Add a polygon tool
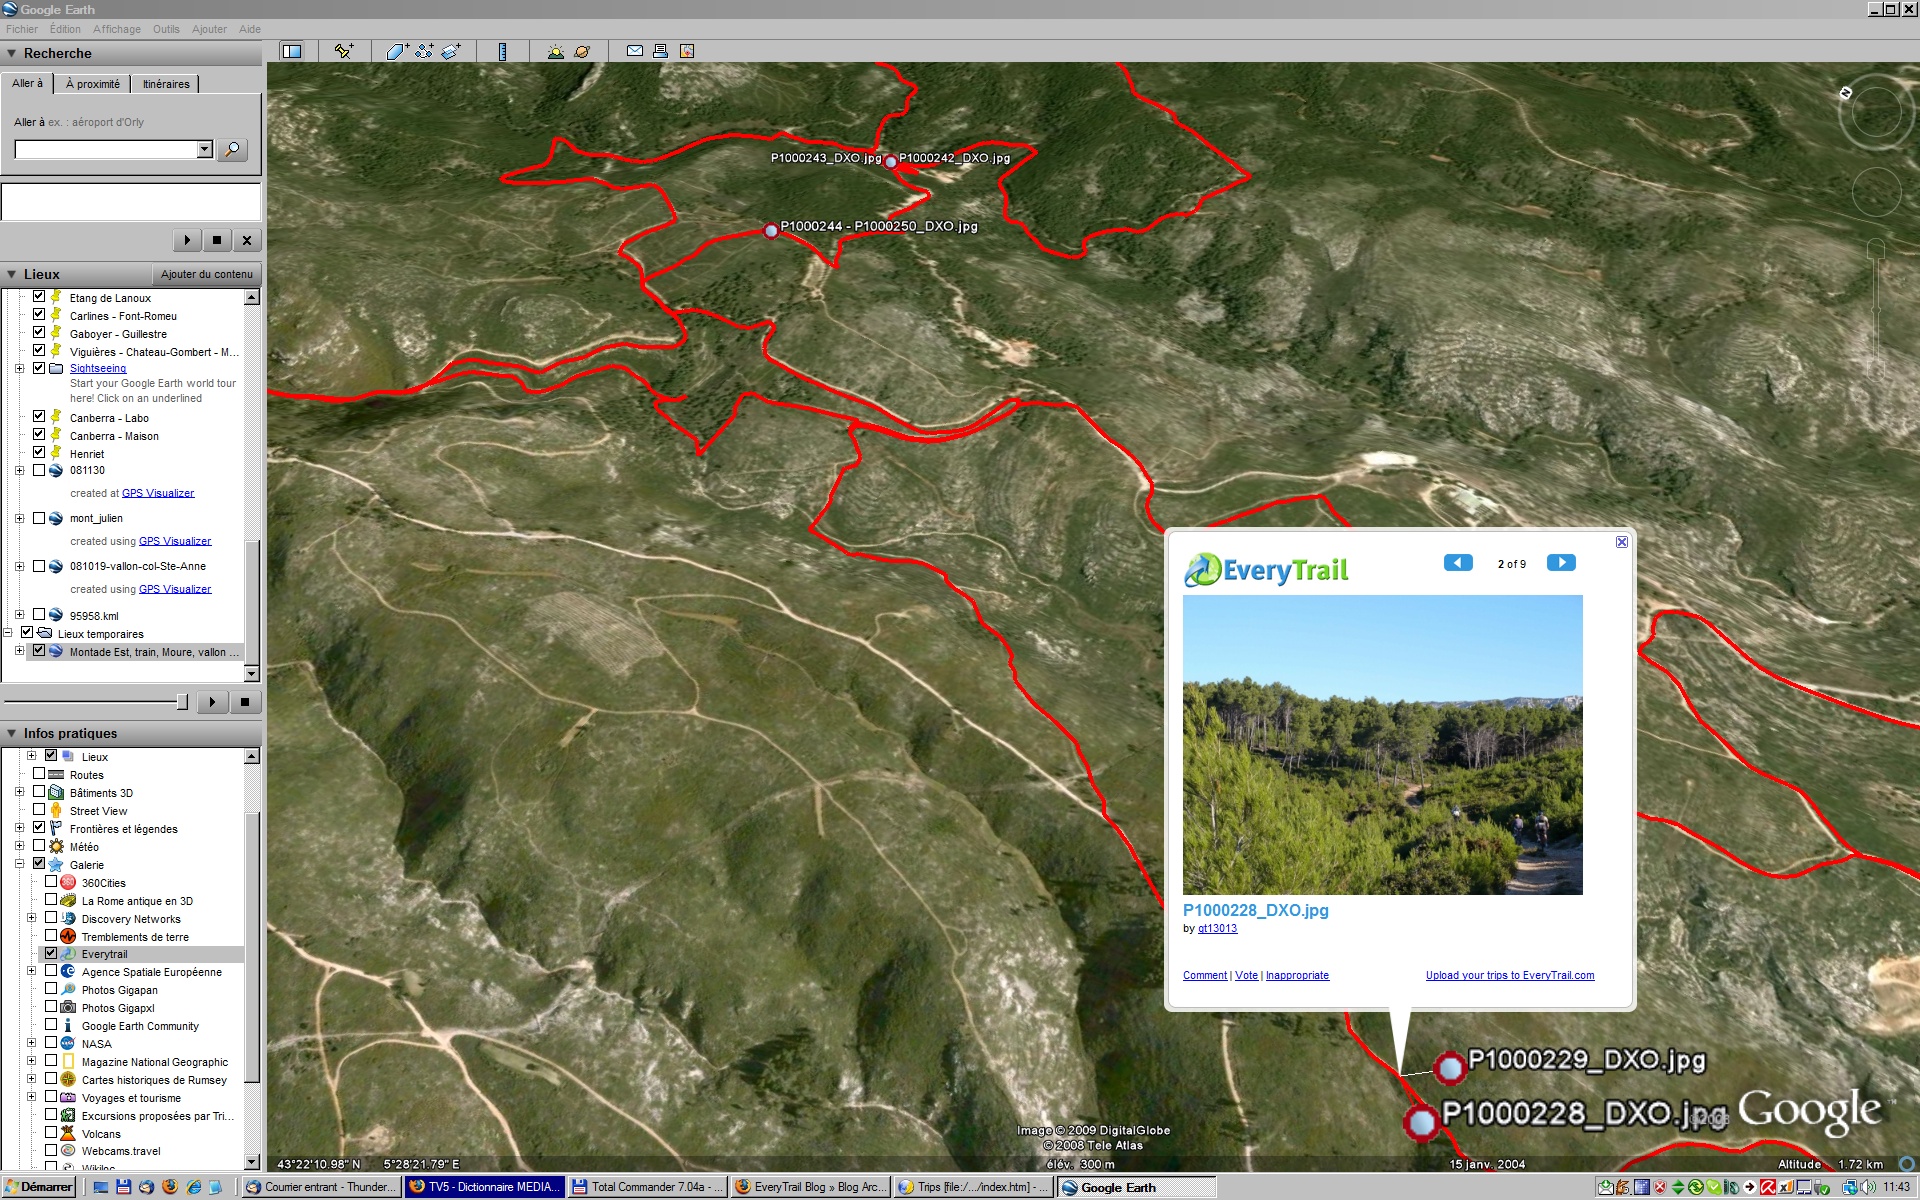The image size is (1920, 1200). click(x=397, y=51)
